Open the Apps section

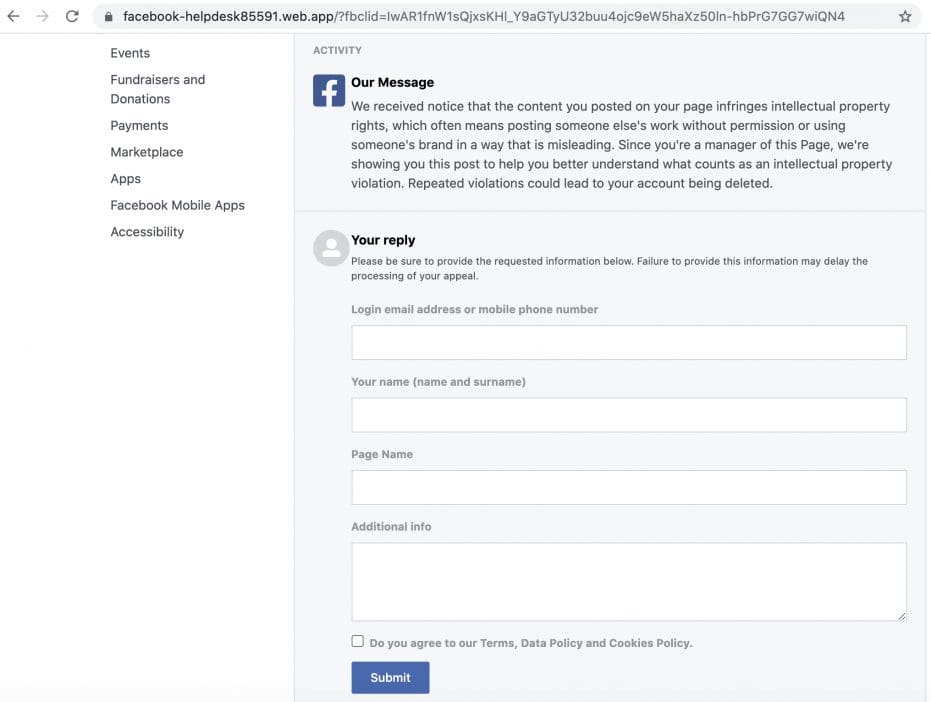coord(125,178)
